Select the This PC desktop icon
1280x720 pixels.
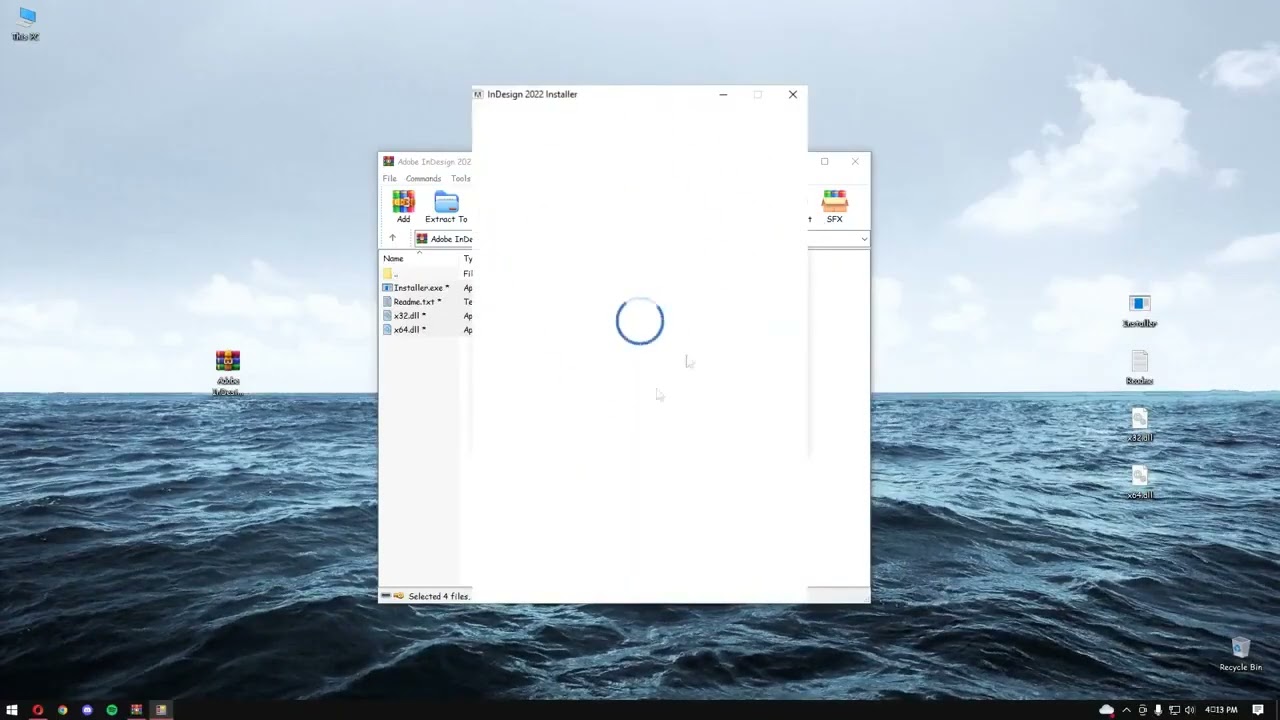pos(26,24)
